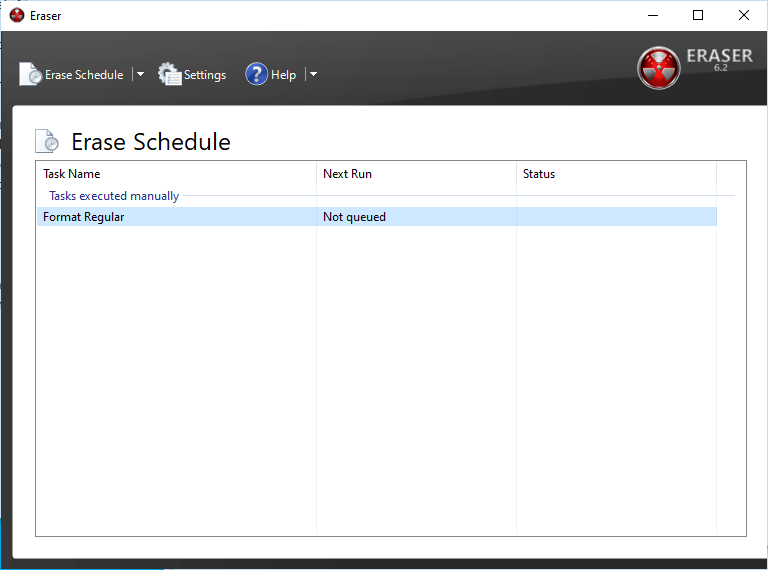Open Settings via the gear icon
Screen dimensions: 768x570
(x=169, y=74)
